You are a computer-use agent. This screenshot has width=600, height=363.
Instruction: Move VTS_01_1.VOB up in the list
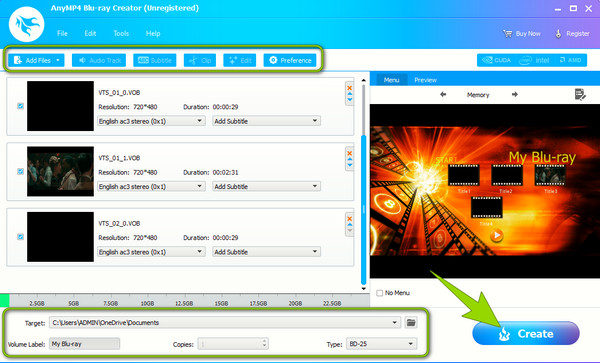click(349, 160)
